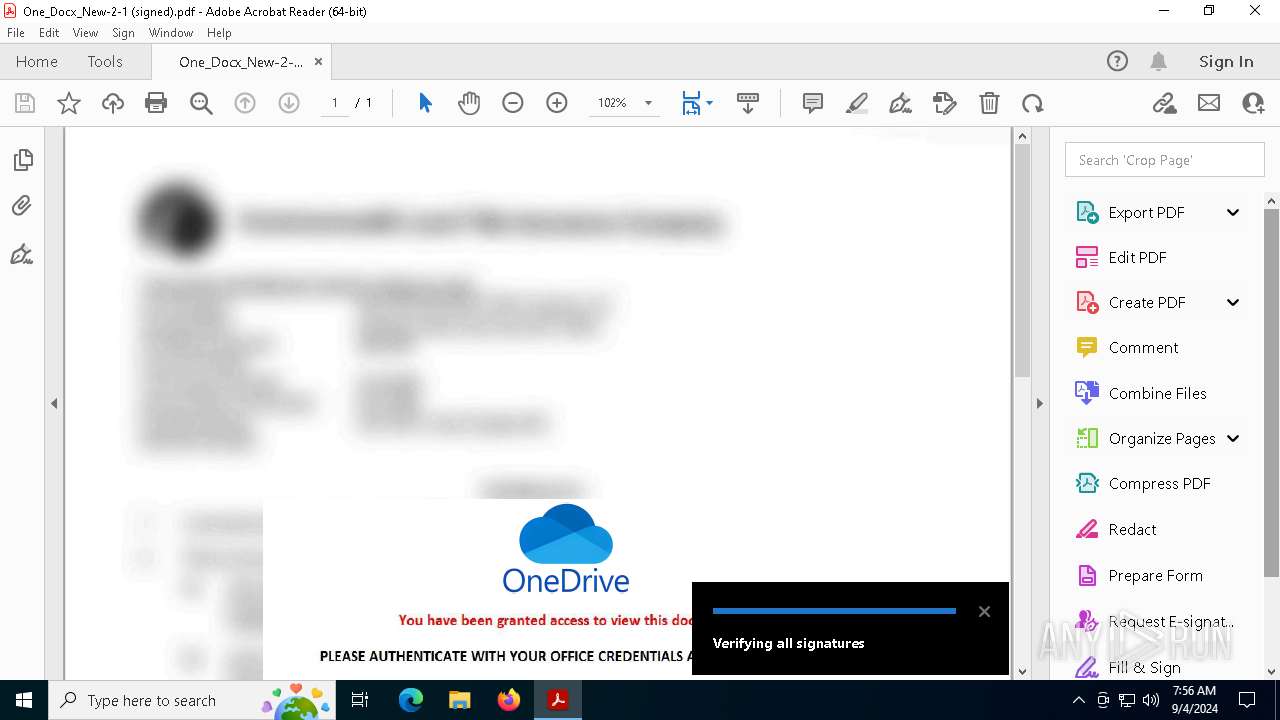Upload the file to cloud

[113, 103]
